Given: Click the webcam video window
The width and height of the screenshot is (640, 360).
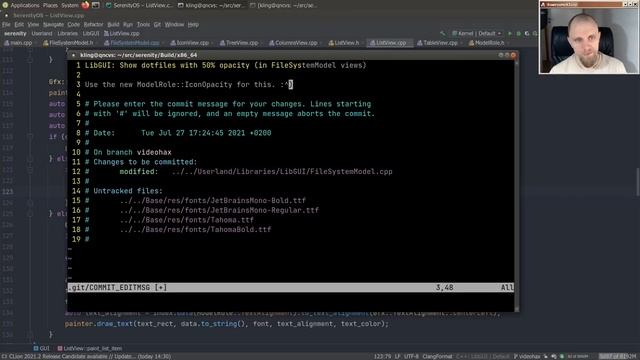Looking at the screenshot, I should pyautogui.click(x=589, y=40).
